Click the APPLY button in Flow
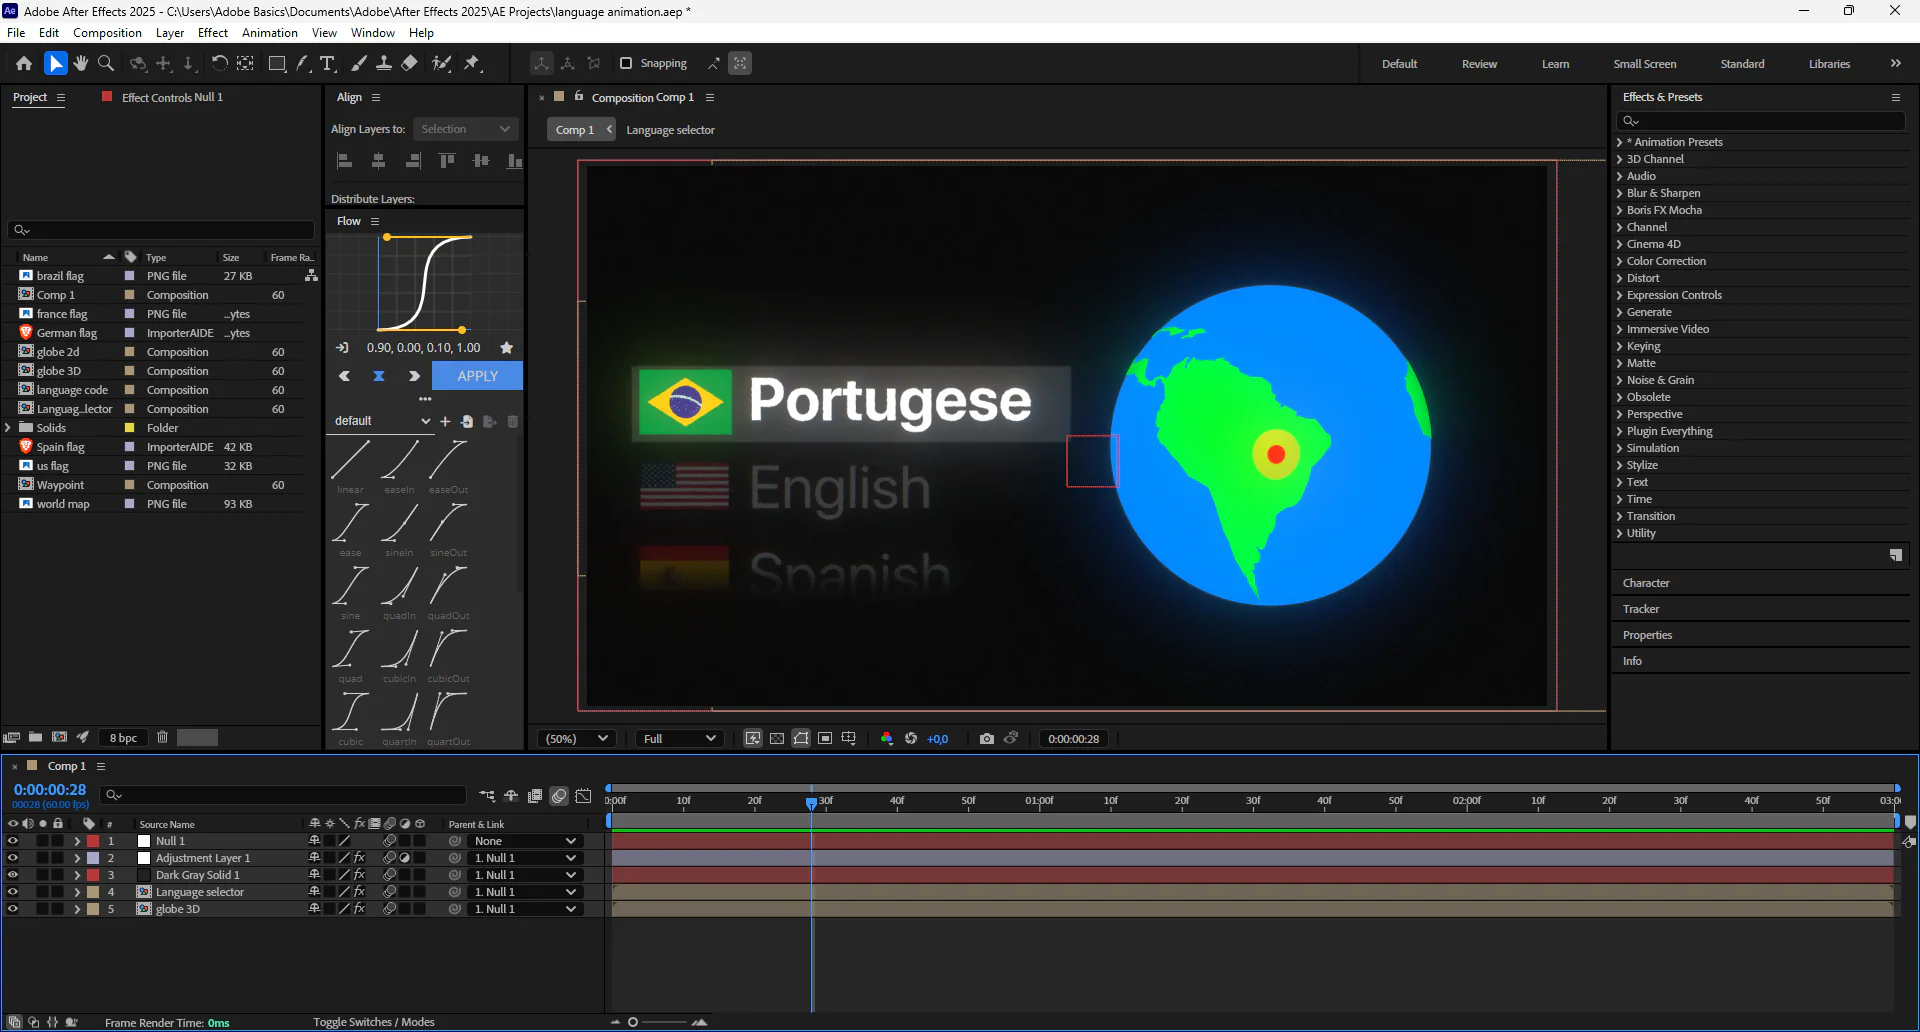Screen dimensions: 1920x1032 click(477, 376)
